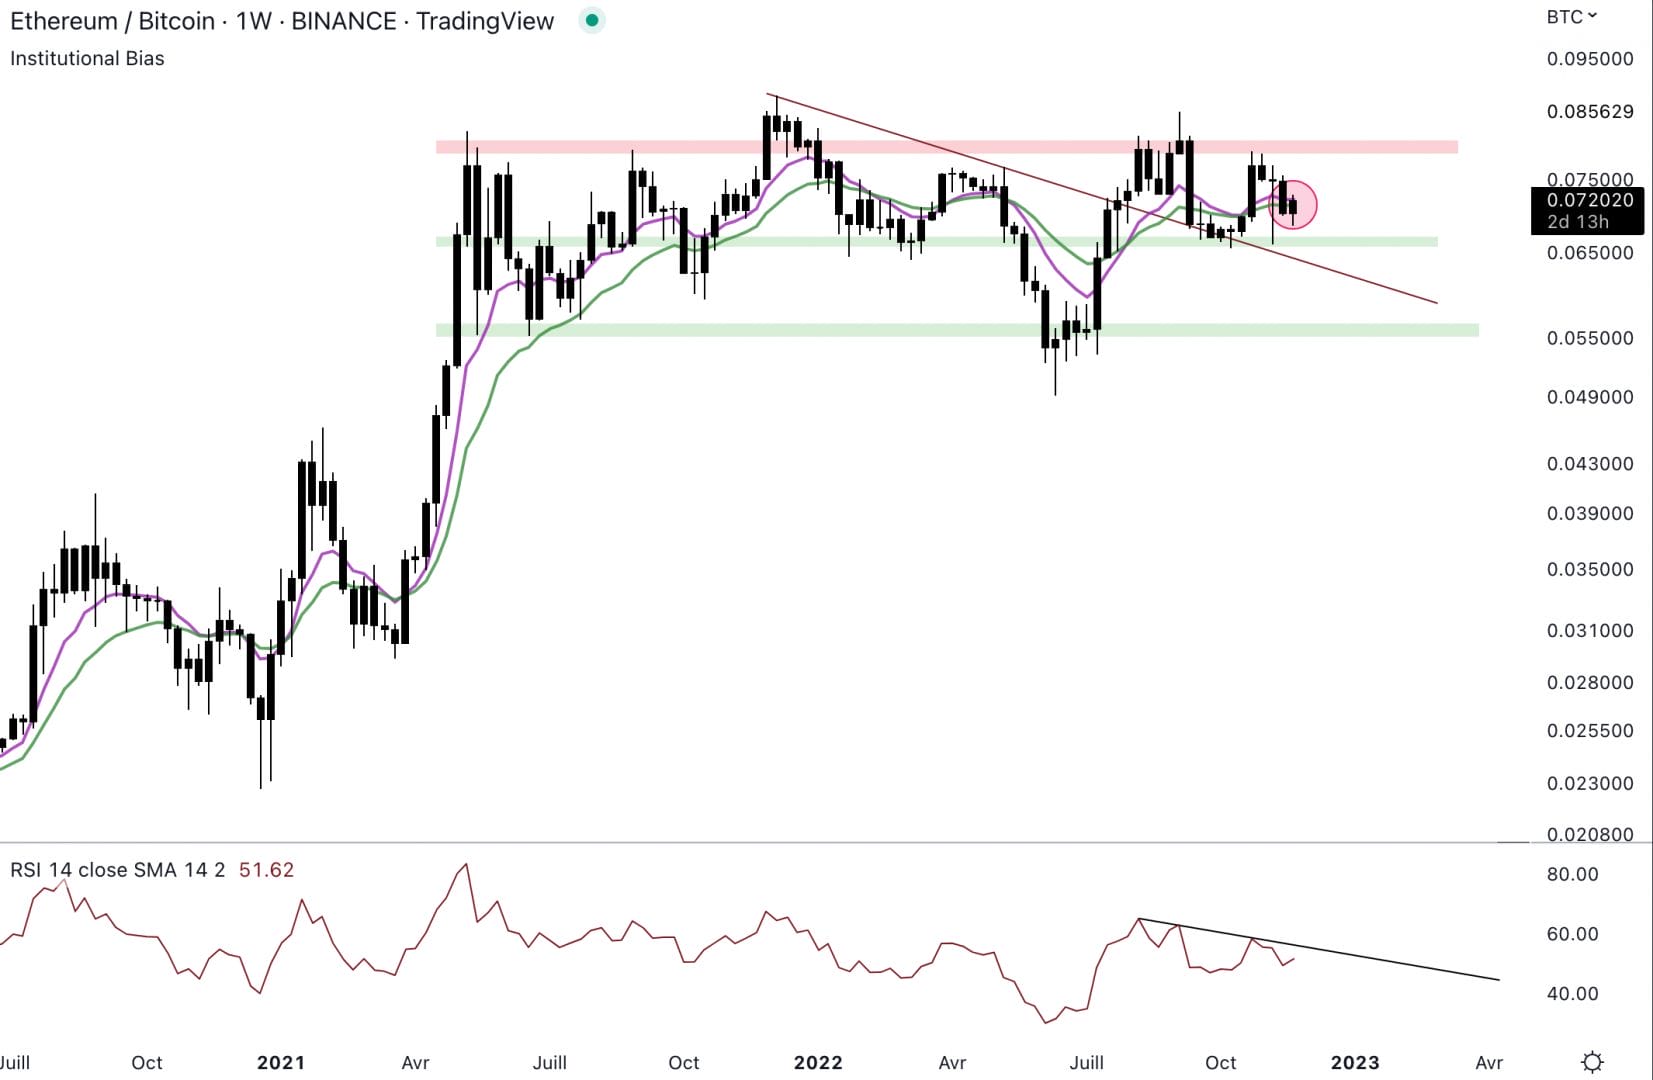Open the chart settings gear icon
This screenshot has width=1653, height=1080.
pyautogui.click(x=1594, y=1063)
